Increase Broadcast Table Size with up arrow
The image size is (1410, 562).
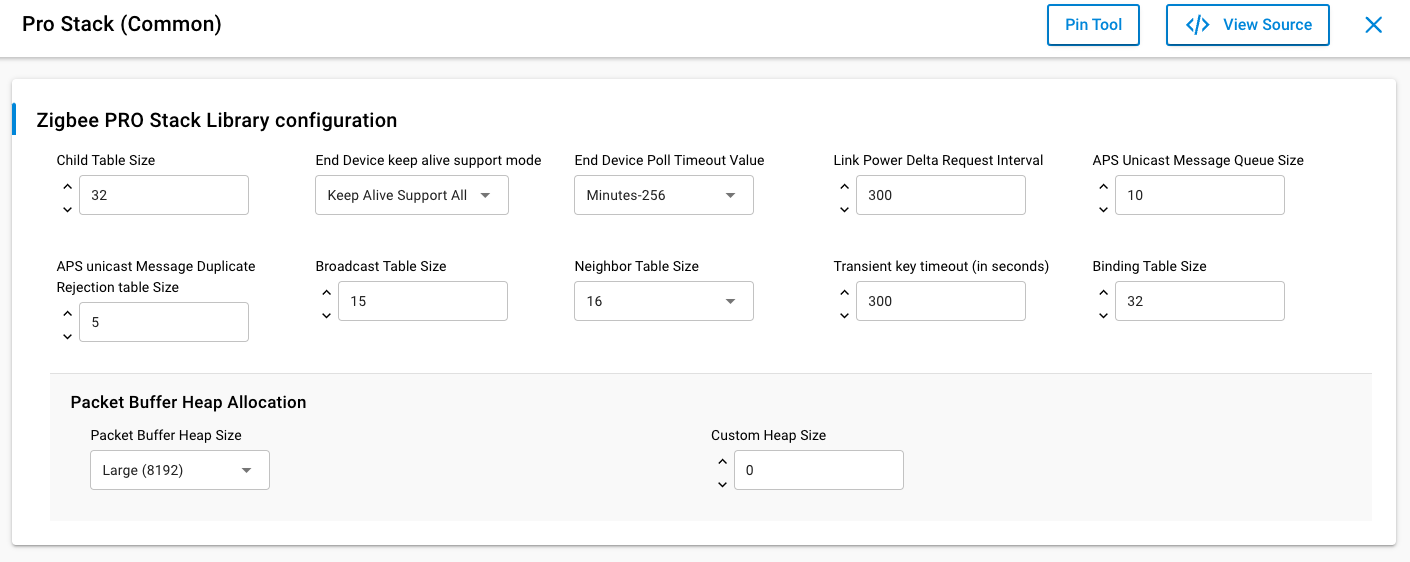pyautogui.click(x=326, y=292)
